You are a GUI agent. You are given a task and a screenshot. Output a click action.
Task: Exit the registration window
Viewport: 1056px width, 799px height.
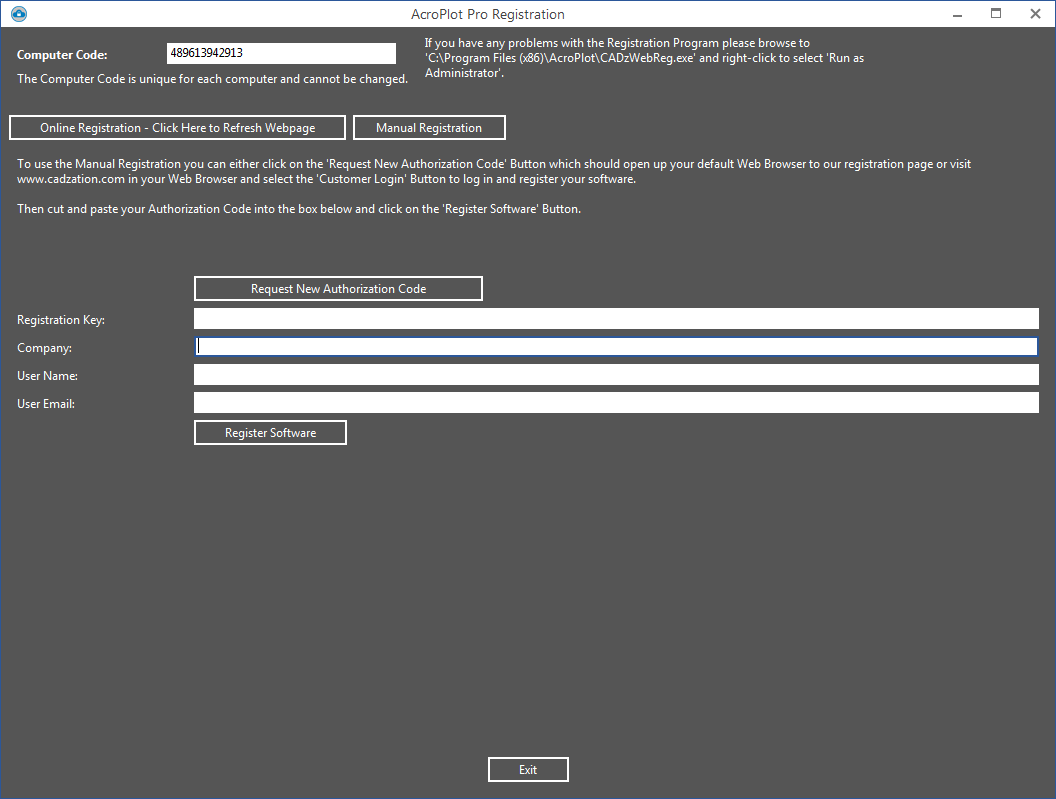pyautogui.click(x=528, y=769)
